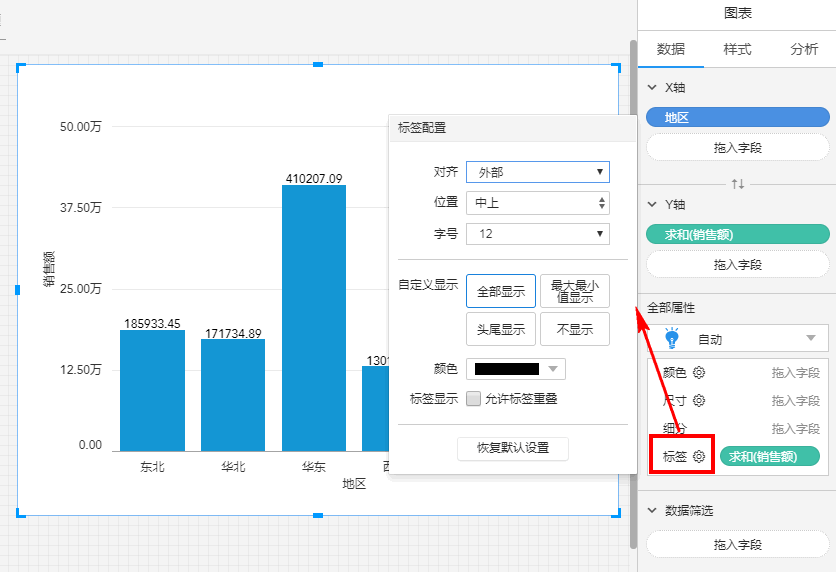Open the 标签 gear settings icon
836x572 pixels.
tap(699, 456)
